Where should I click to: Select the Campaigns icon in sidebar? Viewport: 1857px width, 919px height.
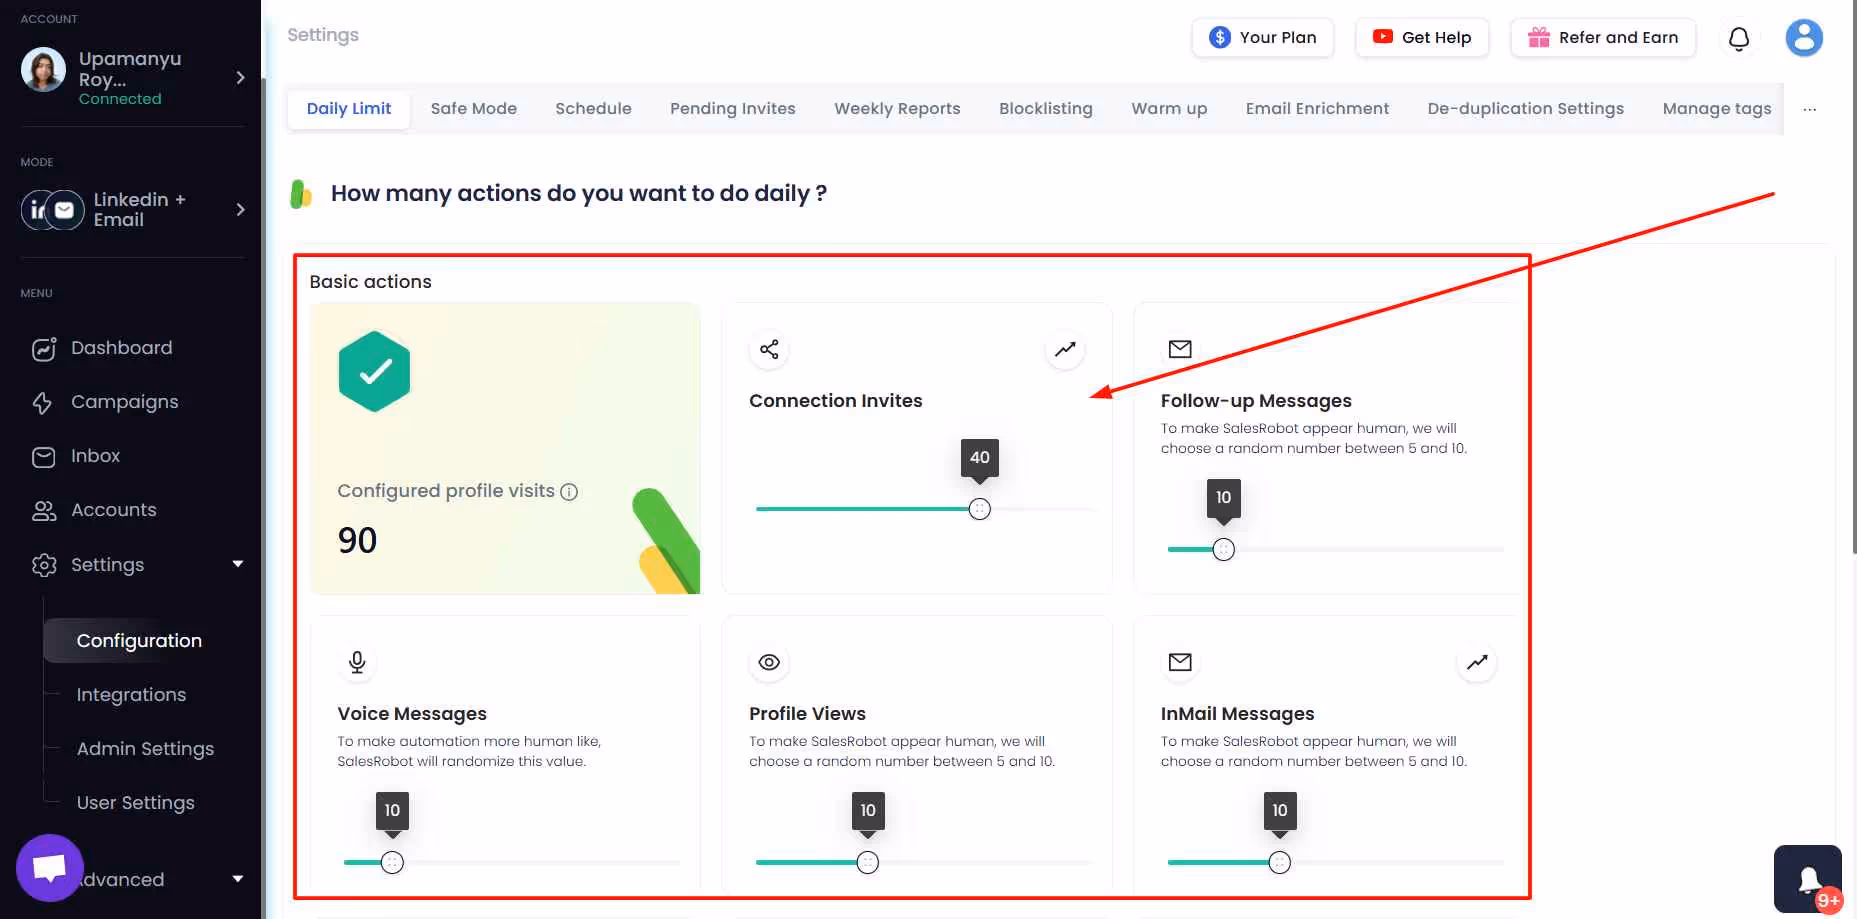coord(43,402)
